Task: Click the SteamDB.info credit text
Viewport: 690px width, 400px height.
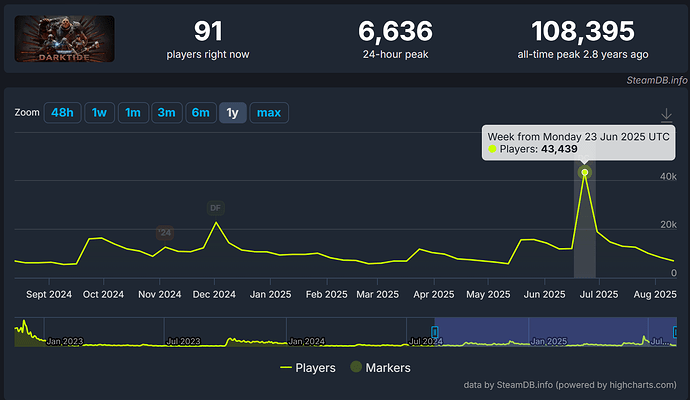Action: (657, 80)
